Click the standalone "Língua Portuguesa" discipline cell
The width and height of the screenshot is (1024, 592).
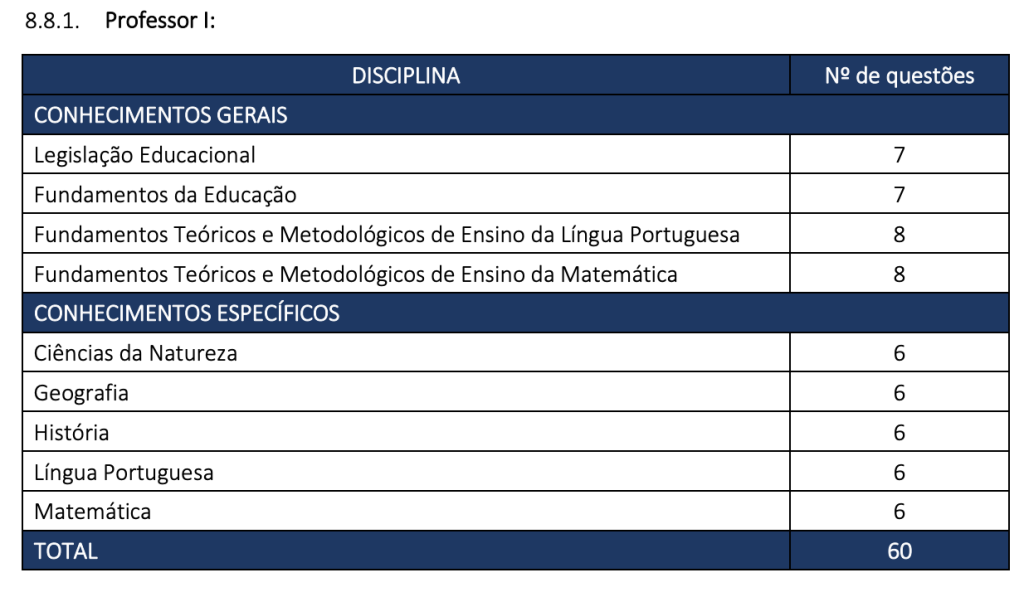click(123, 472)
